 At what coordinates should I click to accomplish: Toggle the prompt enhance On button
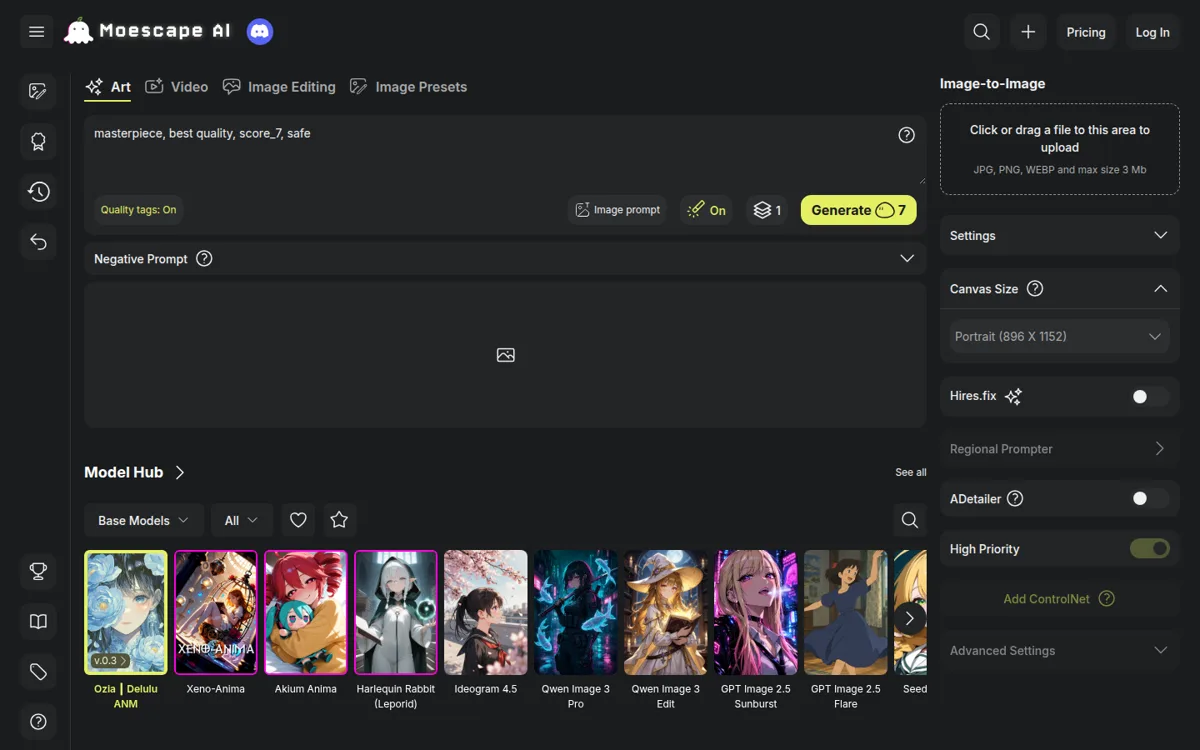click(x=706, y=210)
